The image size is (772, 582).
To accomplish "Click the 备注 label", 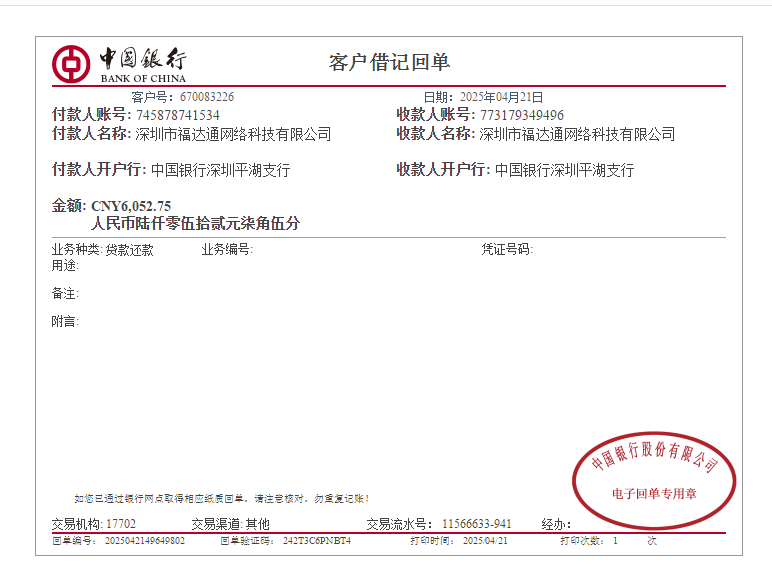I will (x=65, y=293).
